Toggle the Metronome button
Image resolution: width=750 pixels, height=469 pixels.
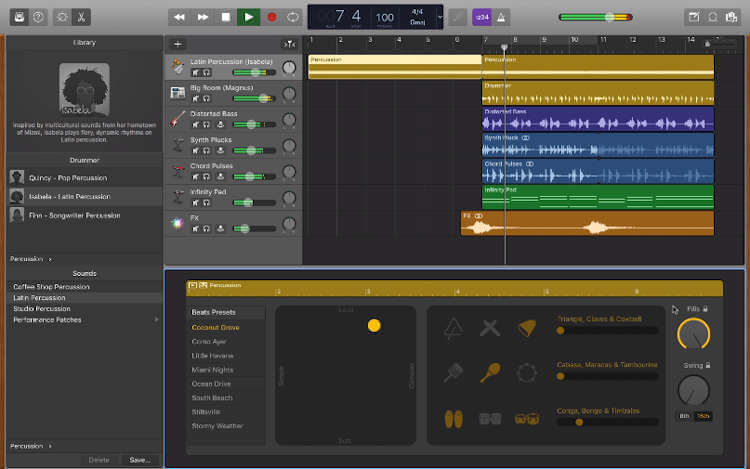click(x=501, y=17)
